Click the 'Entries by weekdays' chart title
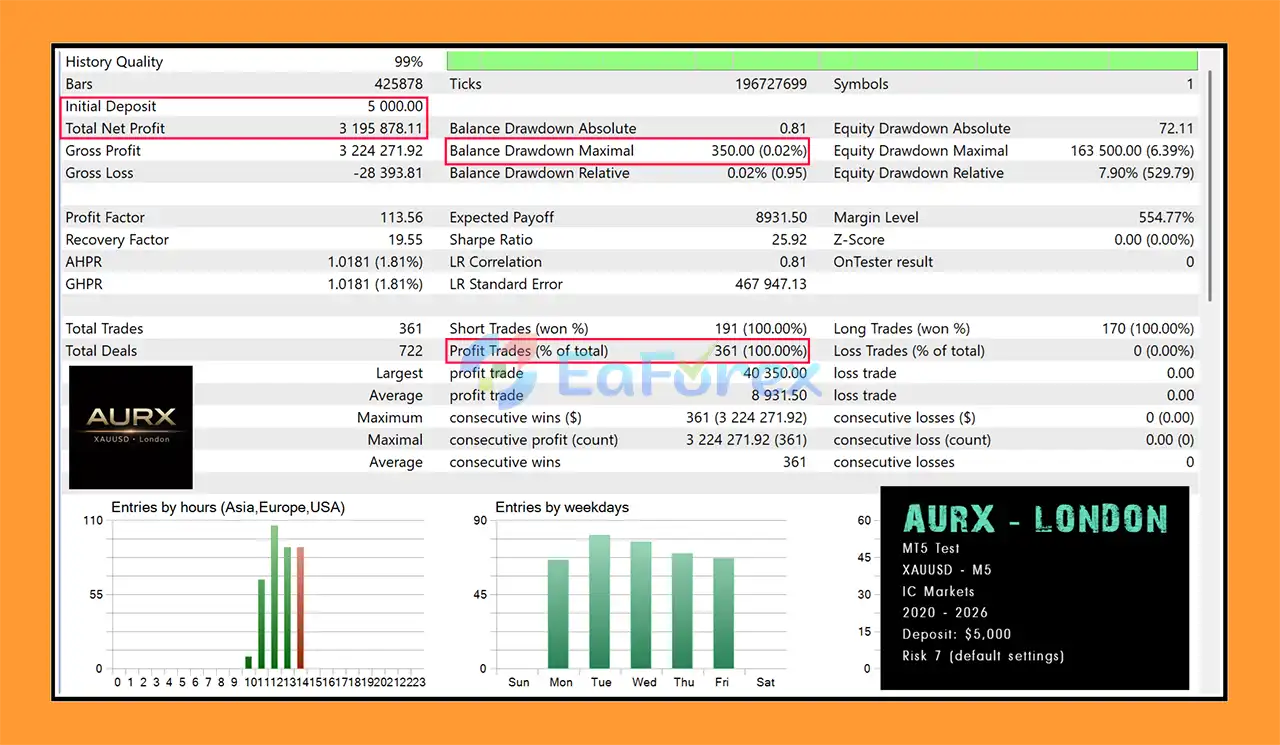1280x745 pixels. 562,507
